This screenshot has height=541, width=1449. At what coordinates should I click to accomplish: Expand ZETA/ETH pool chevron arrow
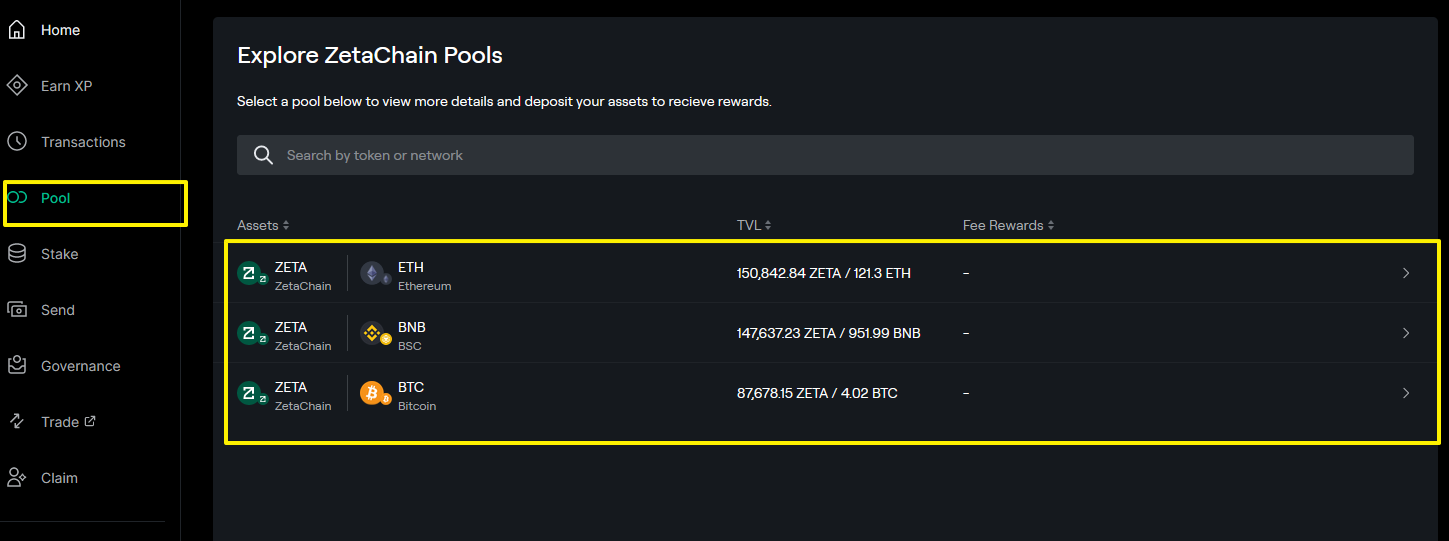point(1406,273)
